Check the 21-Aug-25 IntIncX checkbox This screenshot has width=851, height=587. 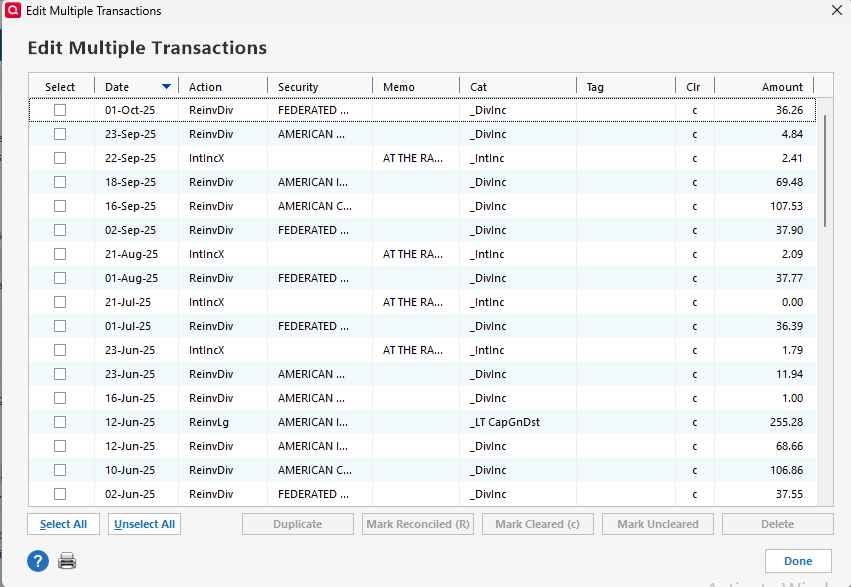click(60, 254)
